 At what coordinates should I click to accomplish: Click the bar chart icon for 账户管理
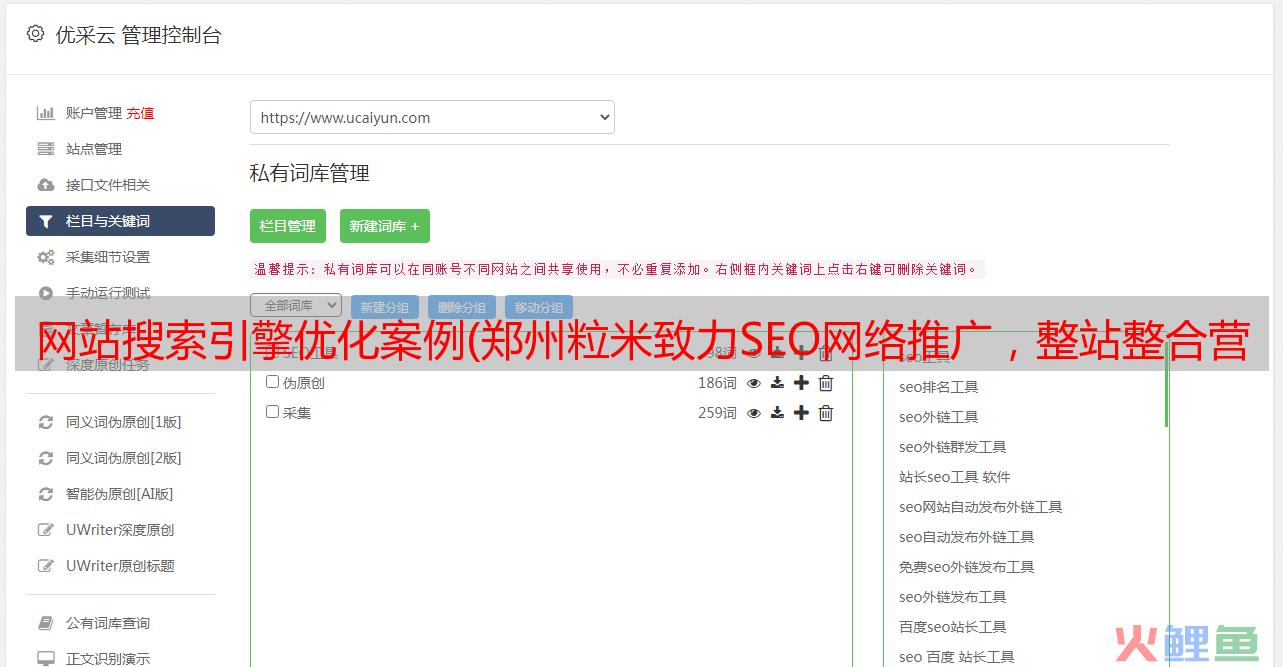pos(46,113)
